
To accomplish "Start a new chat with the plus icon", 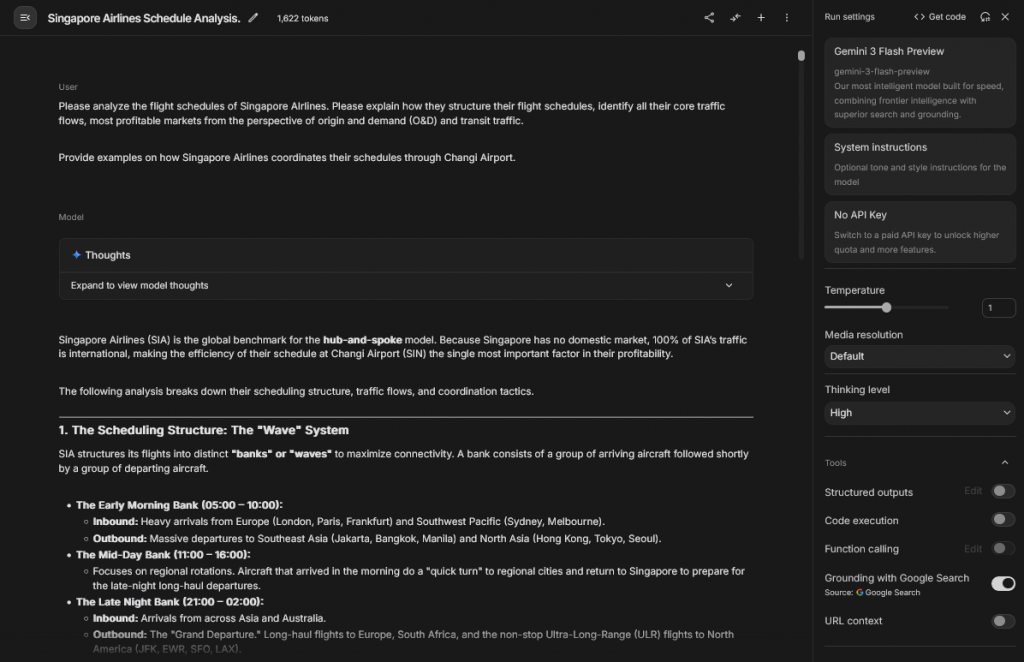I will 761,18.
